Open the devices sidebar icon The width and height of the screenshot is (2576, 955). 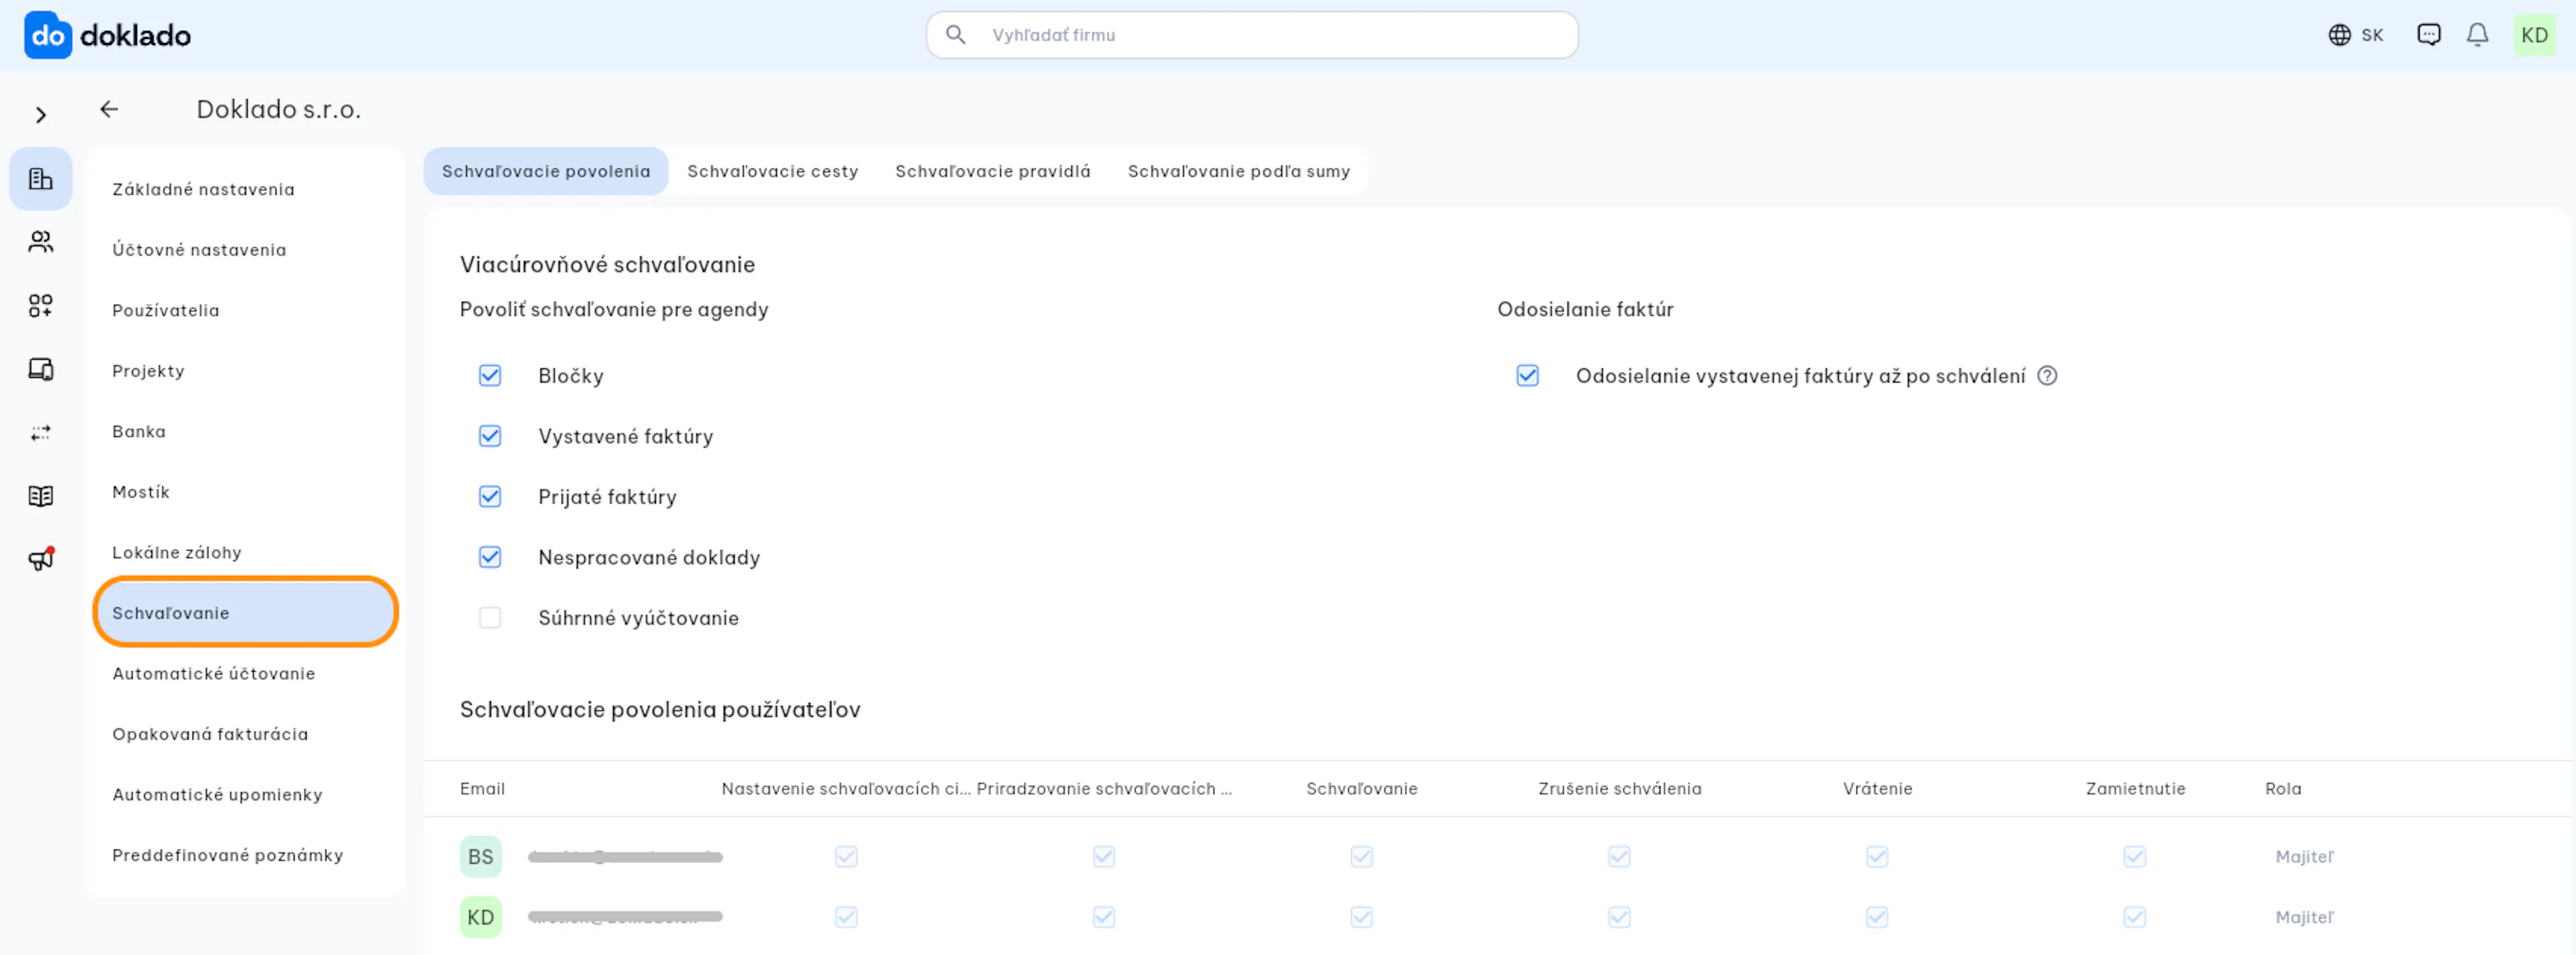pyautogui.click(x=41, y=369)
